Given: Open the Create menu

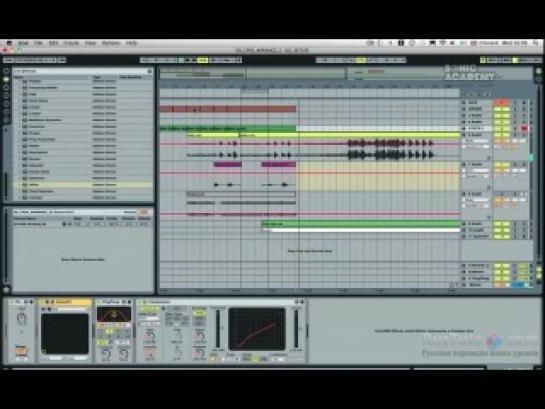Looking at the screenshot, I should [x=71, y=43].
